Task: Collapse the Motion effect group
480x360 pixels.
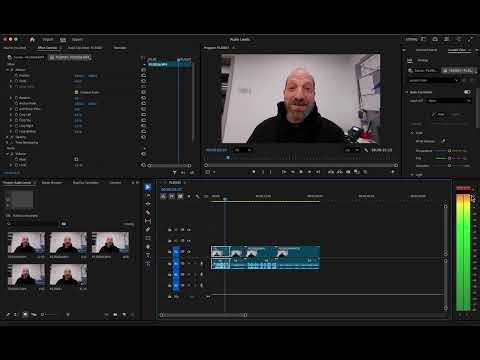Action: 7,70
